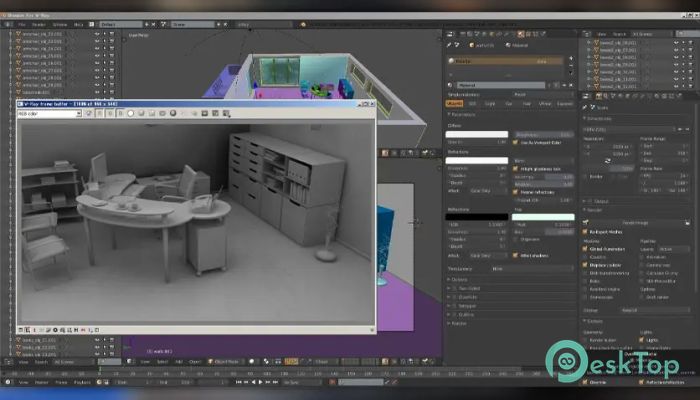Toggle Draft render checkbox
Screen dimensions: 700x400
point(642,297)
